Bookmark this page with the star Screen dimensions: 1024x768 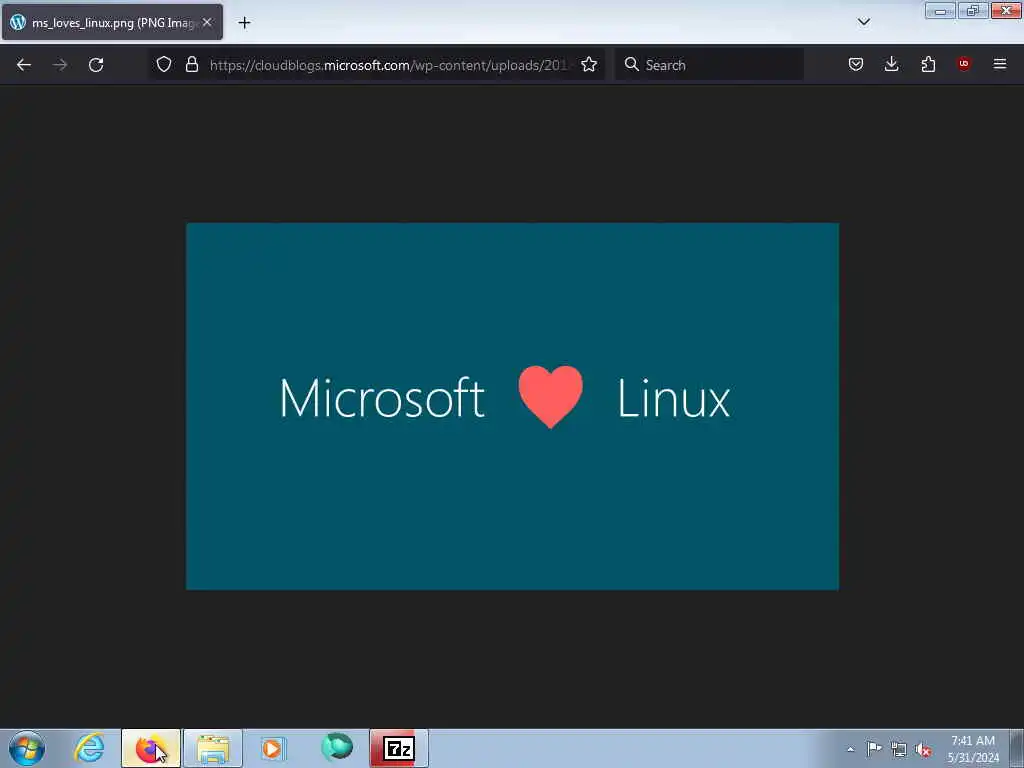point(589,64)
